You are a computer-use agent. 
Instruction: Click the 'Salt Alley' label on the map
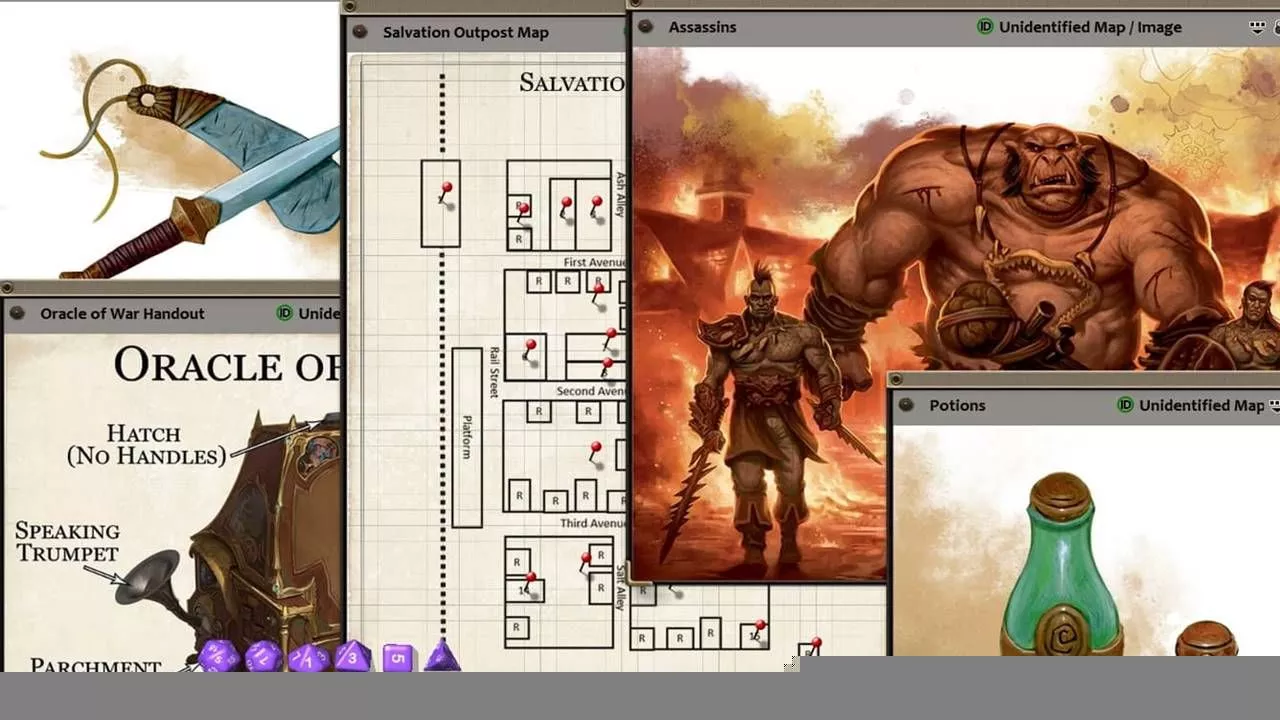coord(620,588)
